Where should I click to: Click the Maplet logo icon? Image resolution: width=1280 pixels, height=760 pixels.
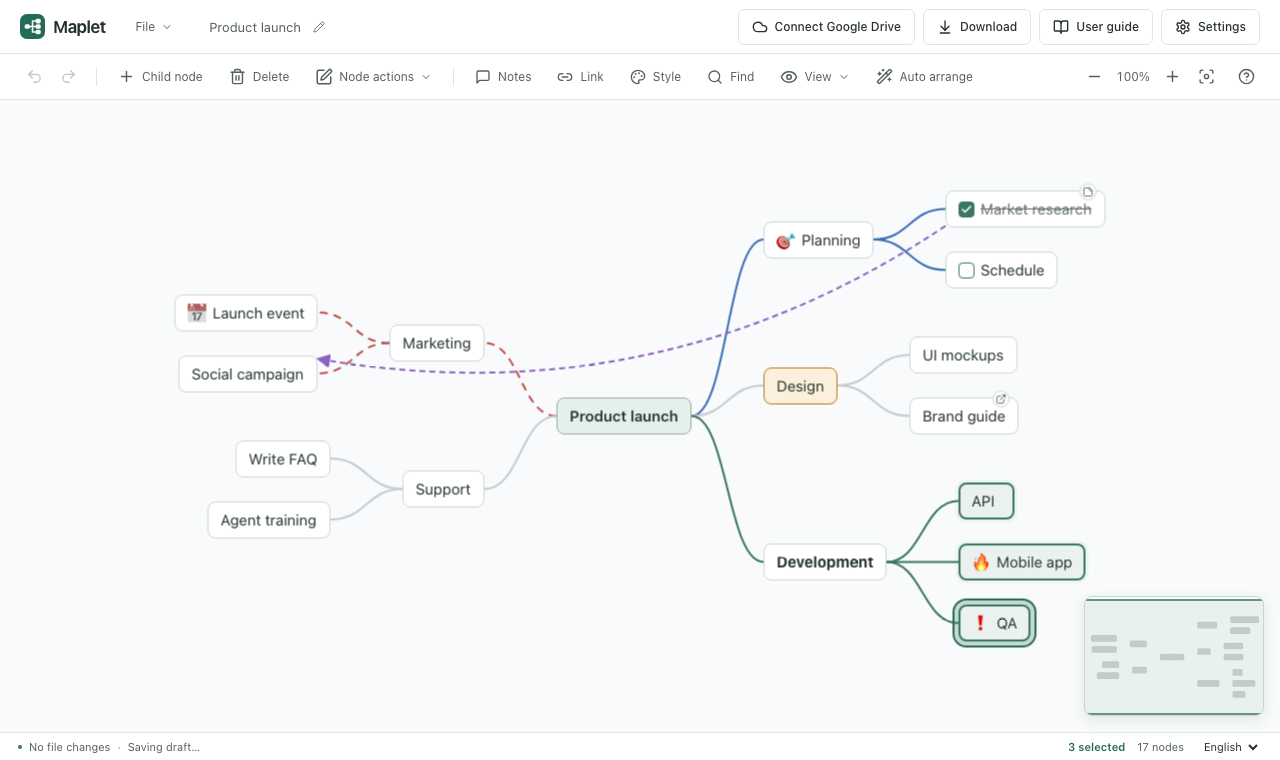pyautogui.click(x=32, y=27)
